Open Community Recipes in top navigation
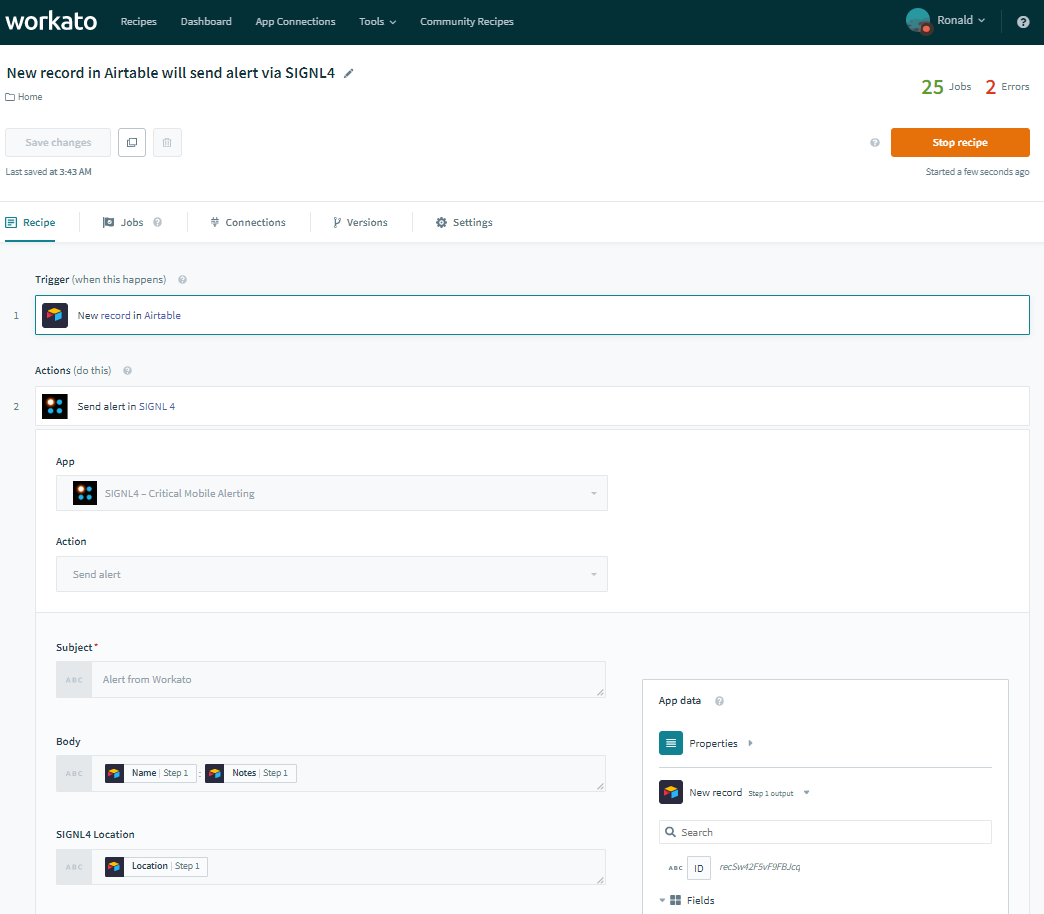 click(x=467, y=21)
